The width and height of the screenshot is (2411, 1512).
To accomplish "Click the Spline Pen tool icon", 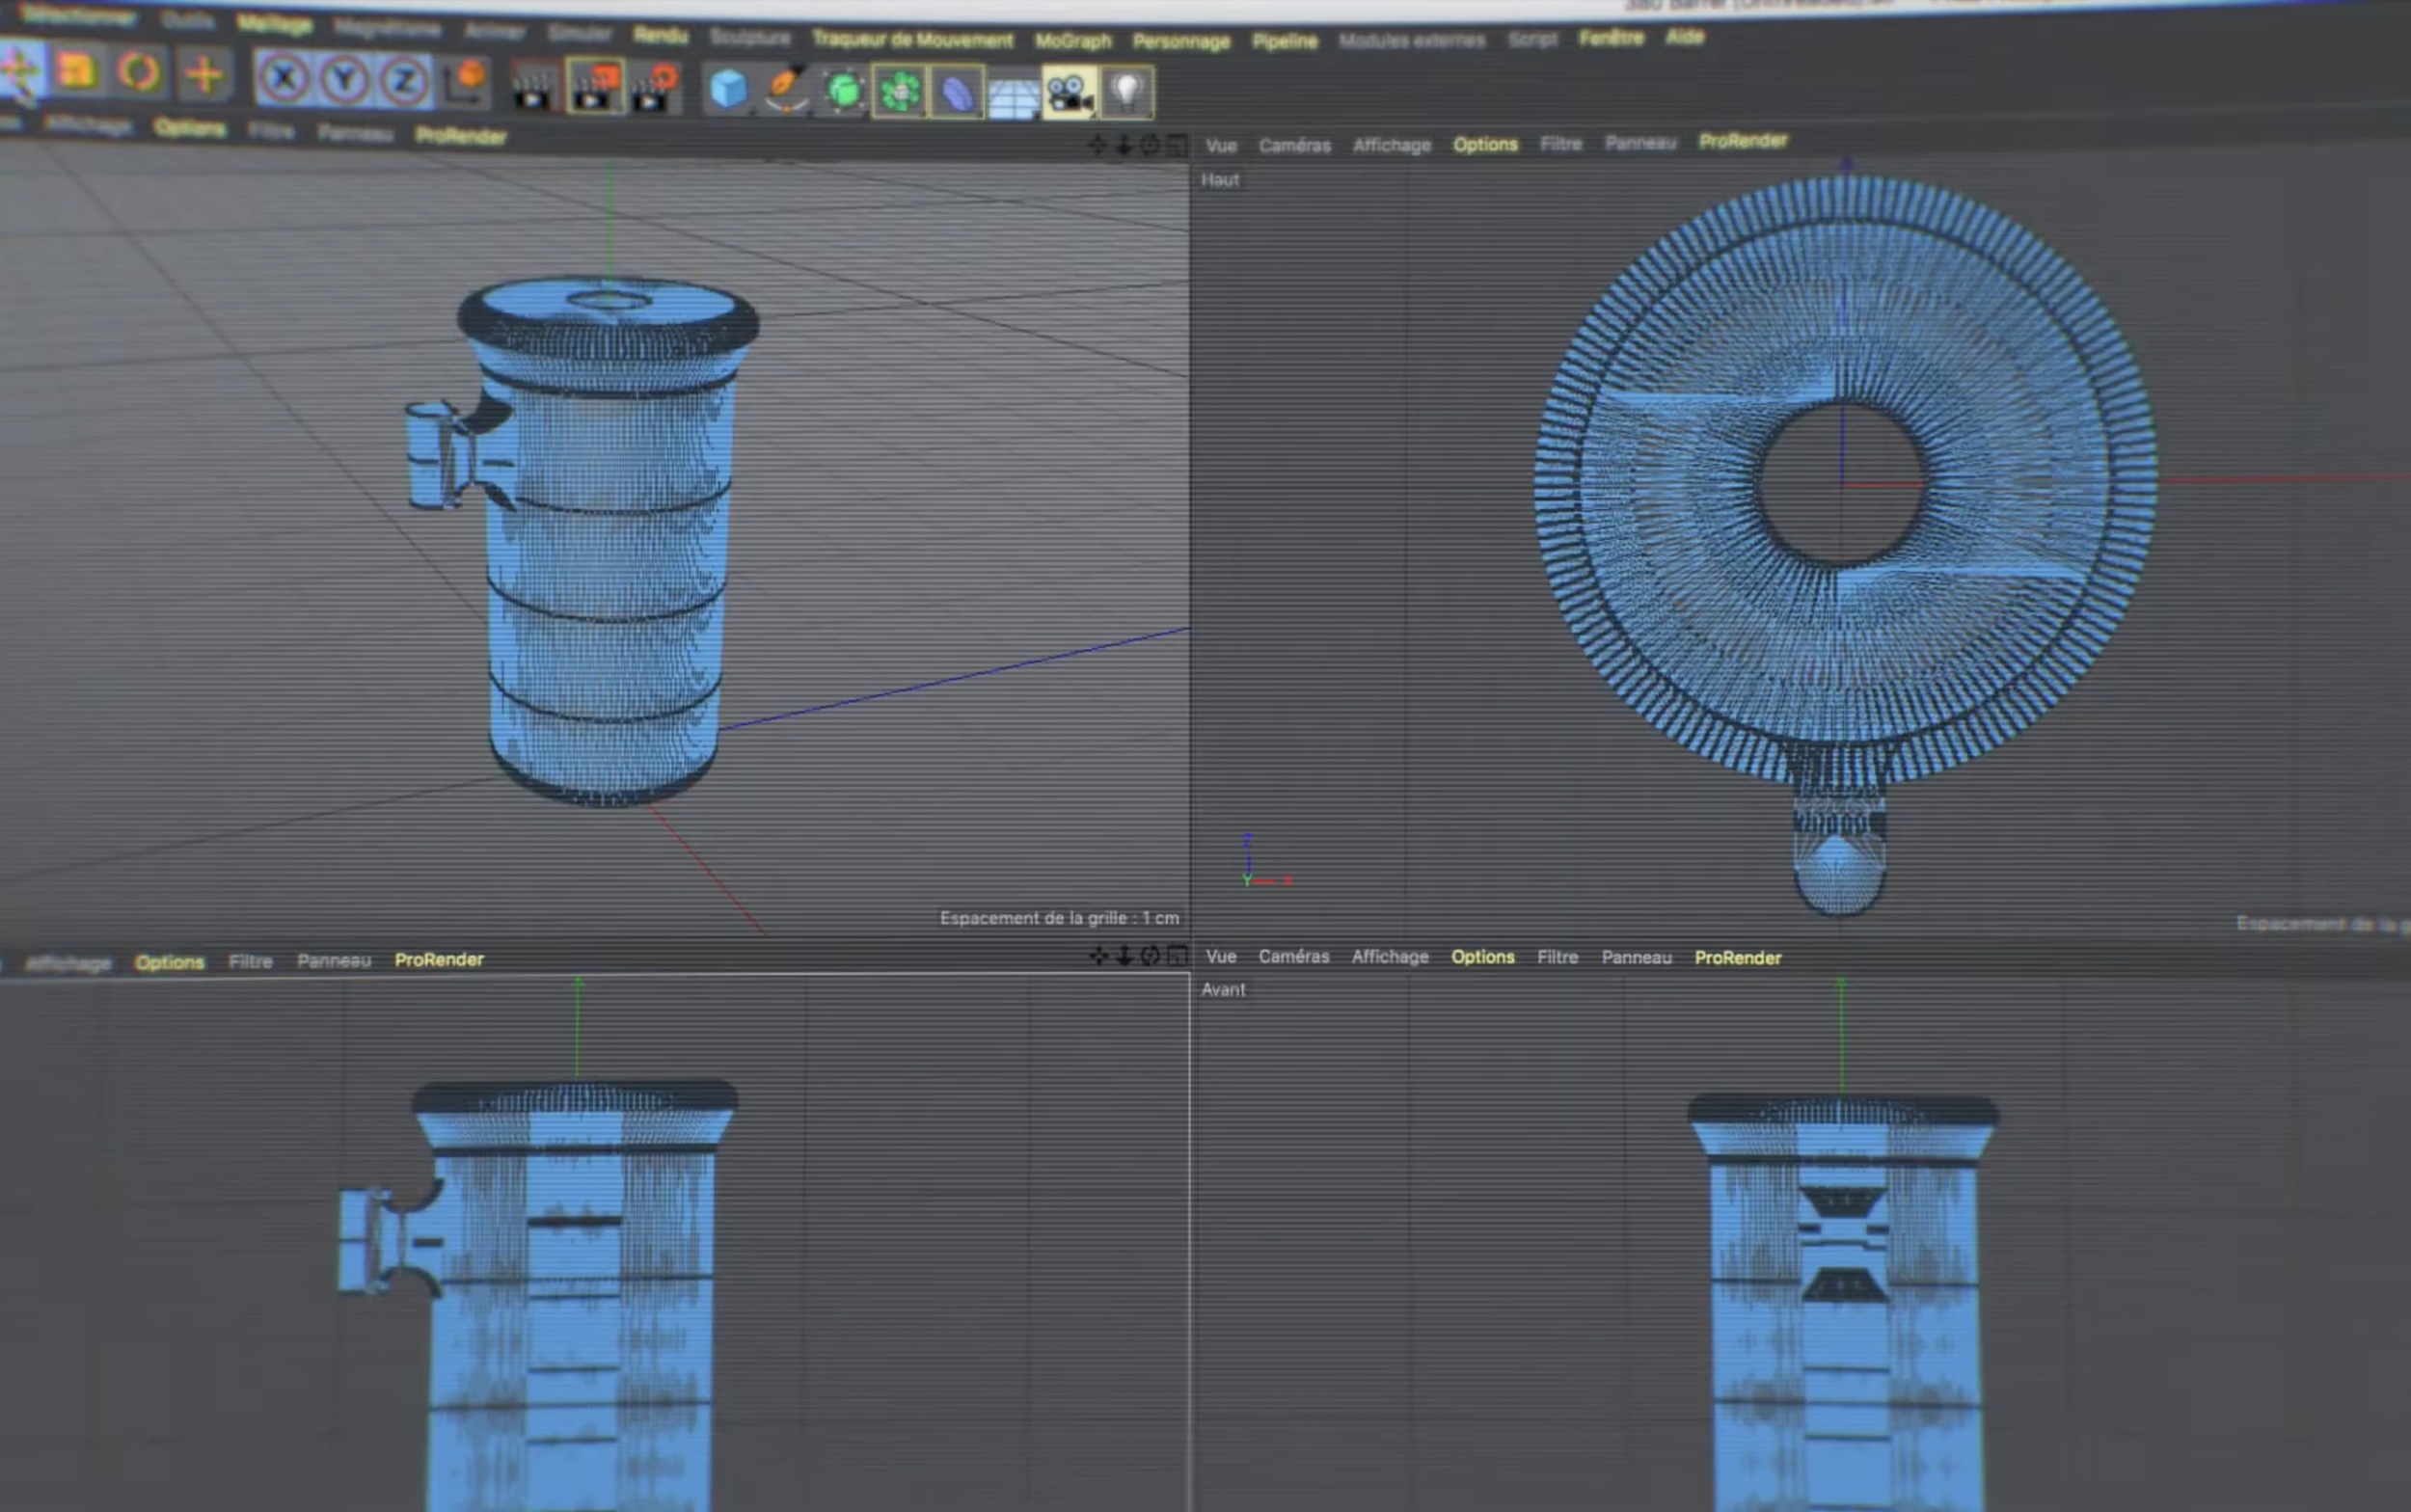I will tap(786, 90).
